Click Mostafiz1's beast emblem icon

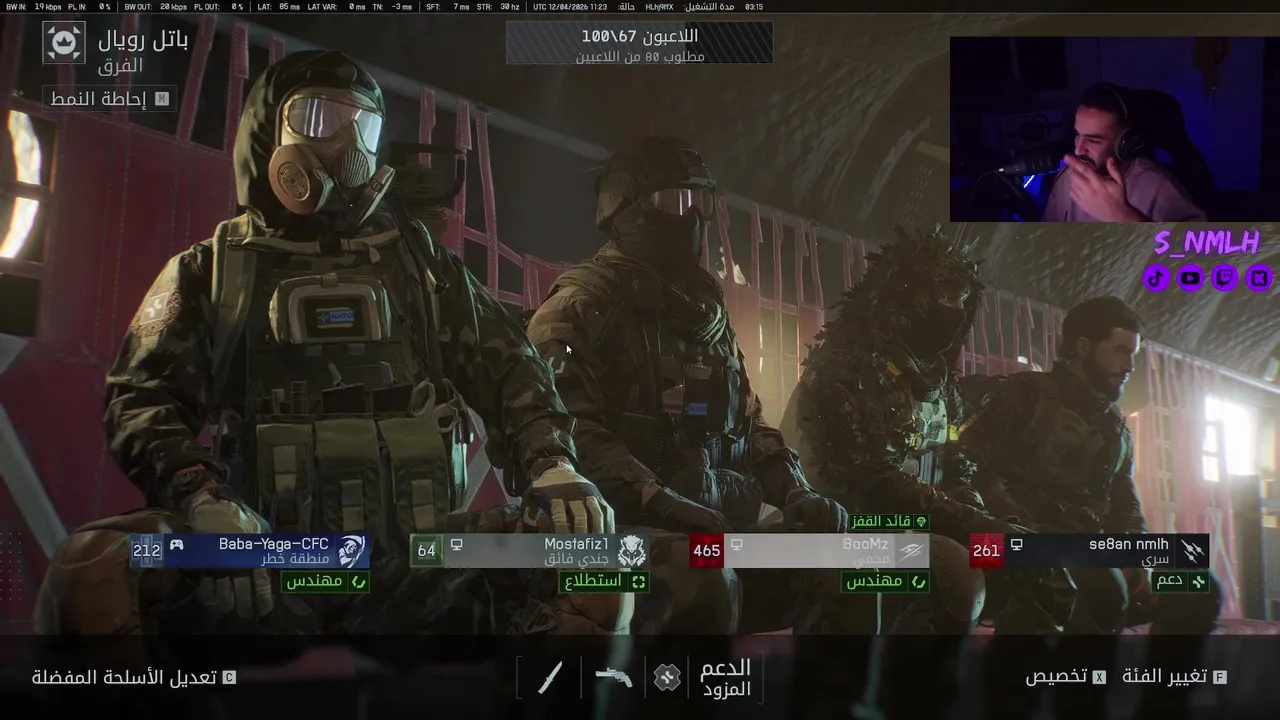631,551
